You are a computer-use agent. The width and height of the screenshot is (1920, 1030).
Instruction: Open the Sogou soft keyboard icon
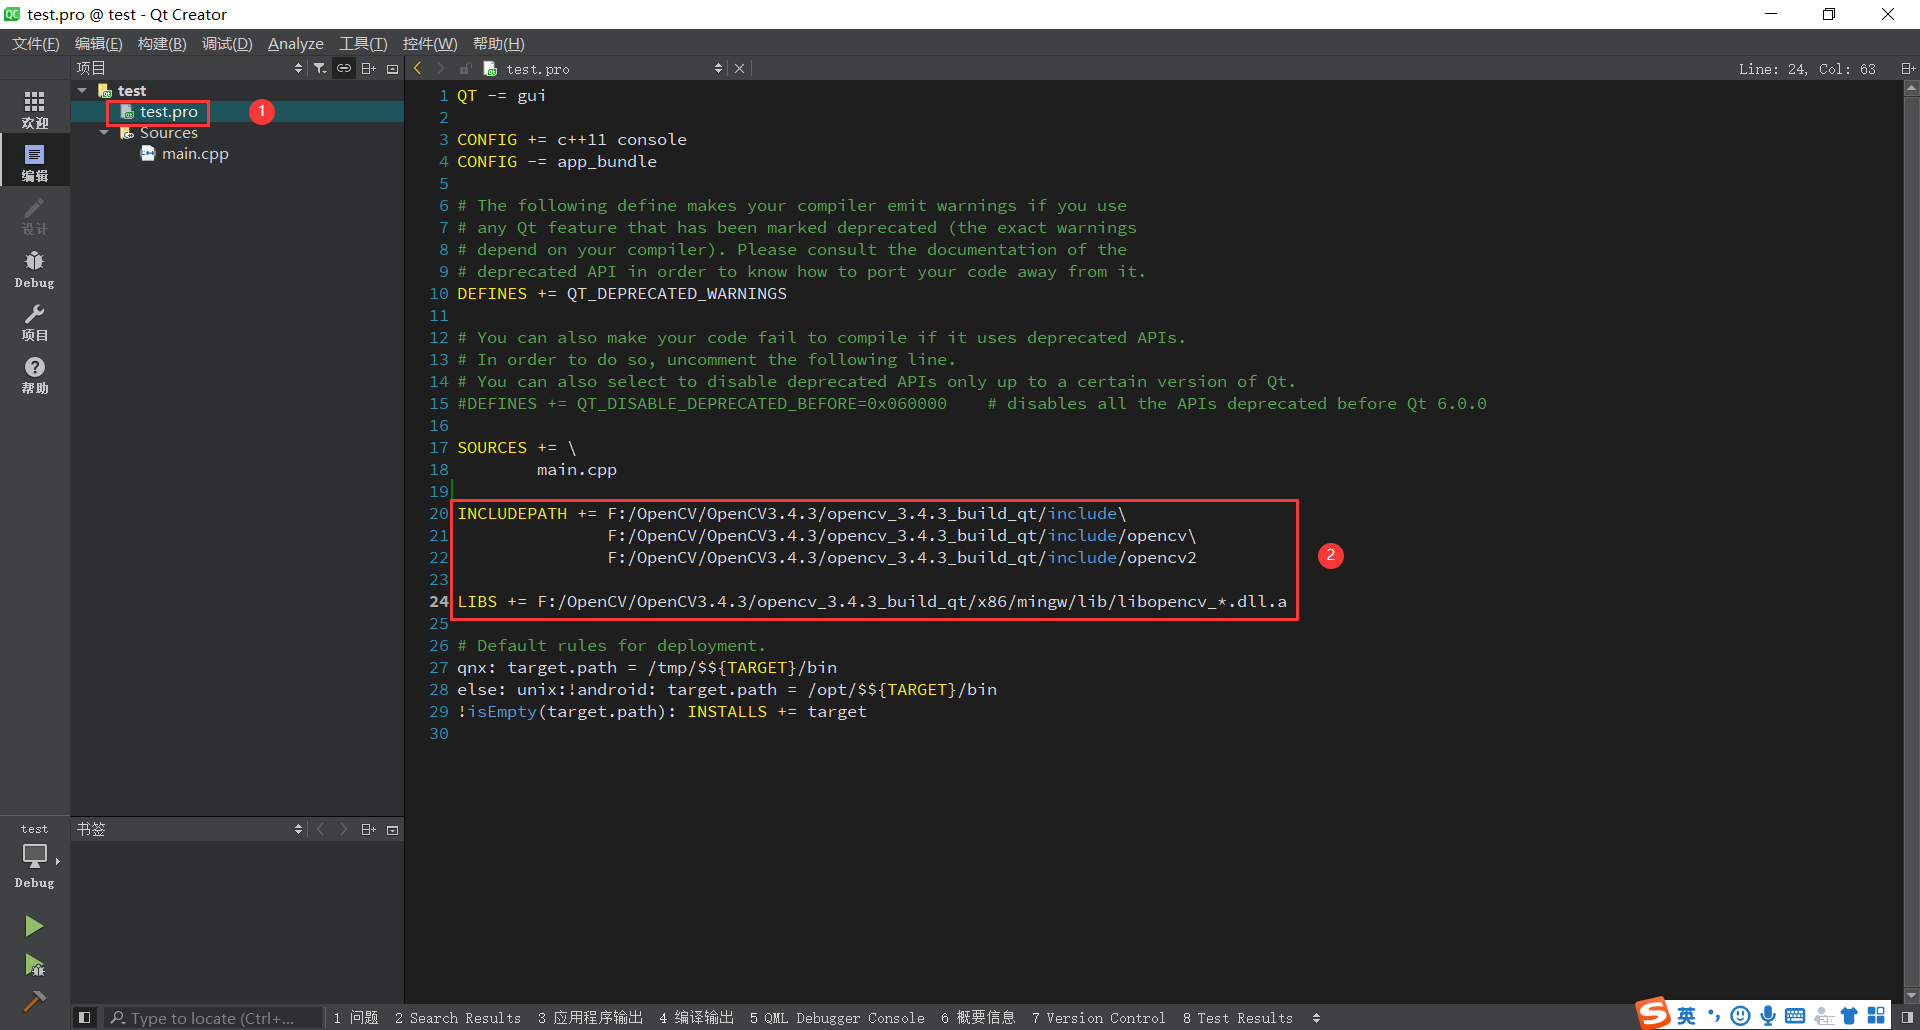pyautogui.click(x=1795, y=1016)
